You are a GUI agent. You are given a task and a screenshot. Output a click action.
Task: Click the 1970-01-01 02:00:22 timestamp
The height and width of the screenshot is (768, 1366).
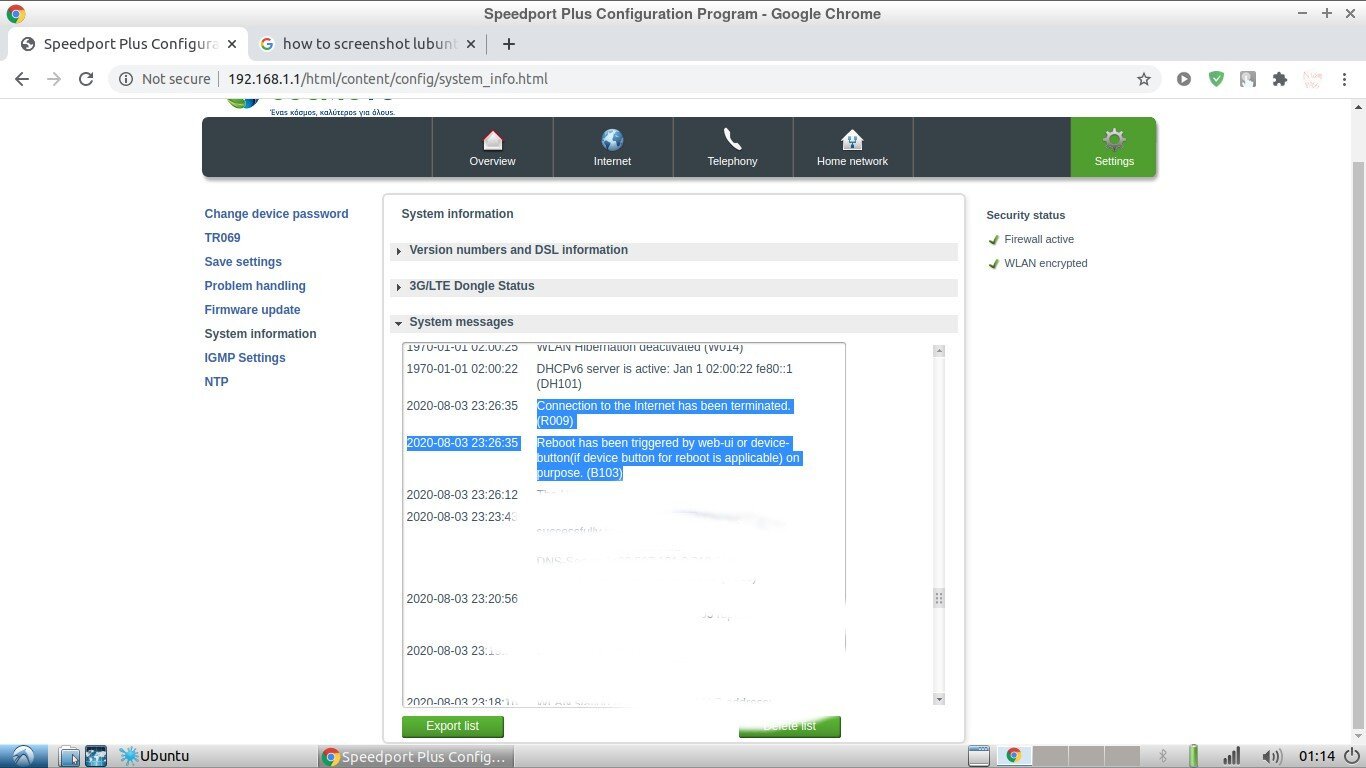click(462, 369)
